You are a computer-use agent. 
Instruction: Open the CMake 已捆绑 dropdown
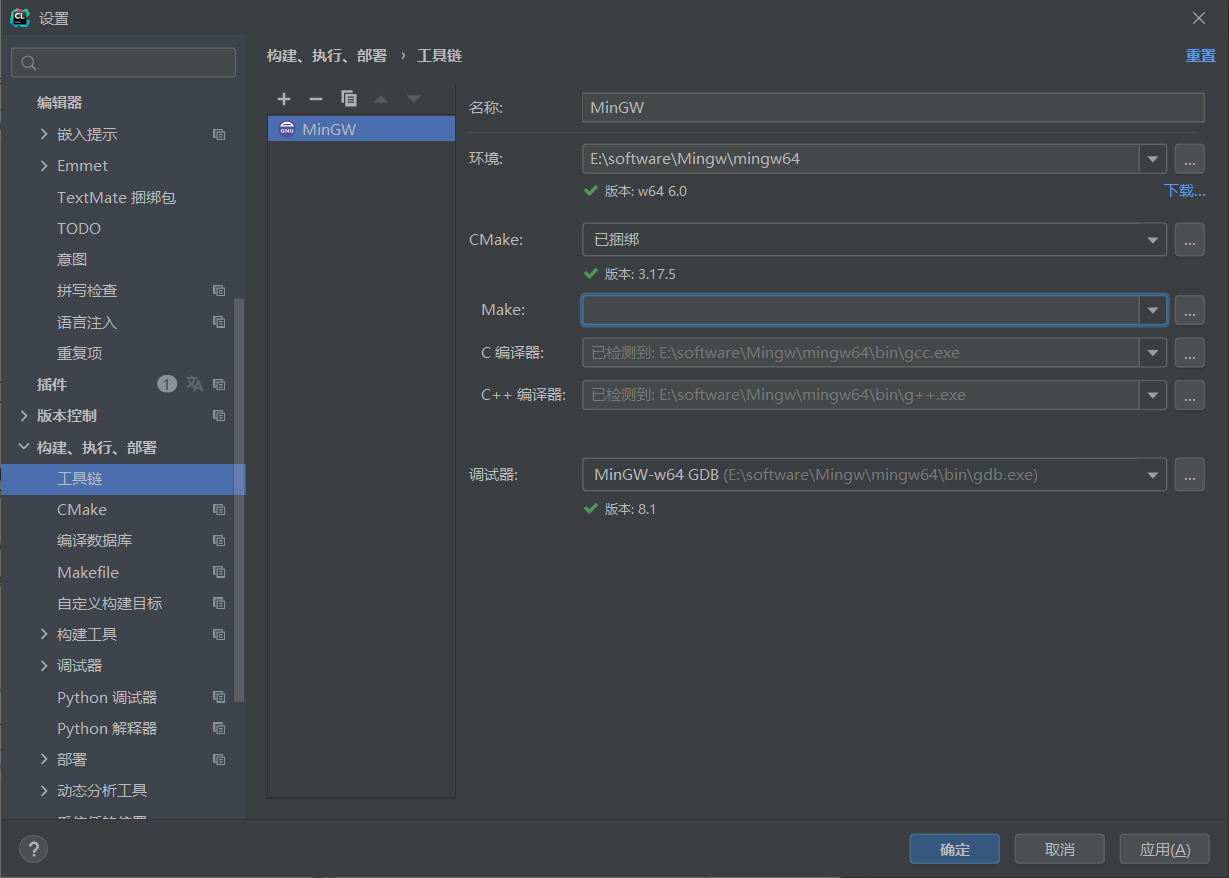point(1153,240)
